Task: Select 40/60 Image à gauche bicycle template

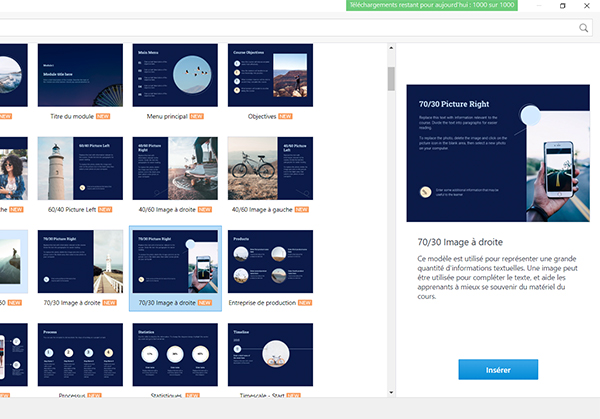Action: click(270, 168)
